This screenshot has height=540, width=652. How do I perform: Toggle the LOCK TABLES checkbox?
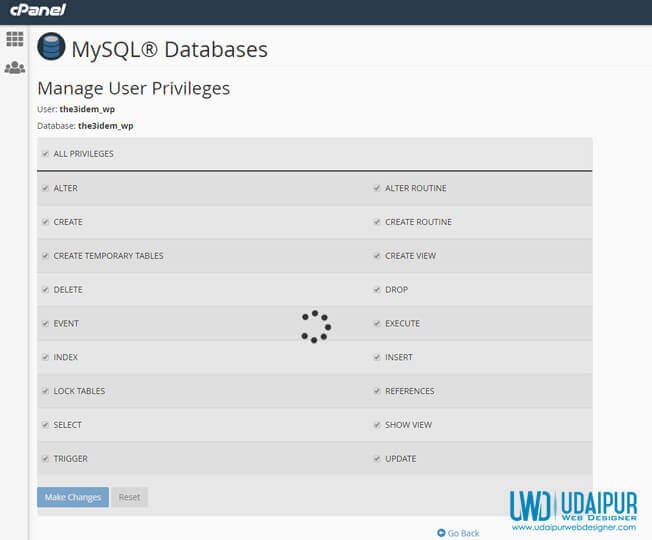click(45, 391)
